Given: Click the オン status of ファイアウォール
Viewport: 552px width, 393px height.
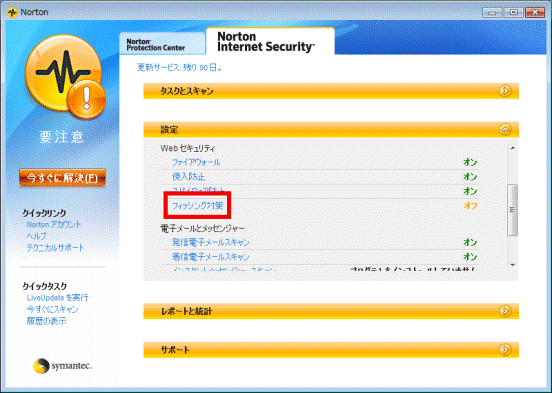Looking at the screenshot, I should click(470, 162).
